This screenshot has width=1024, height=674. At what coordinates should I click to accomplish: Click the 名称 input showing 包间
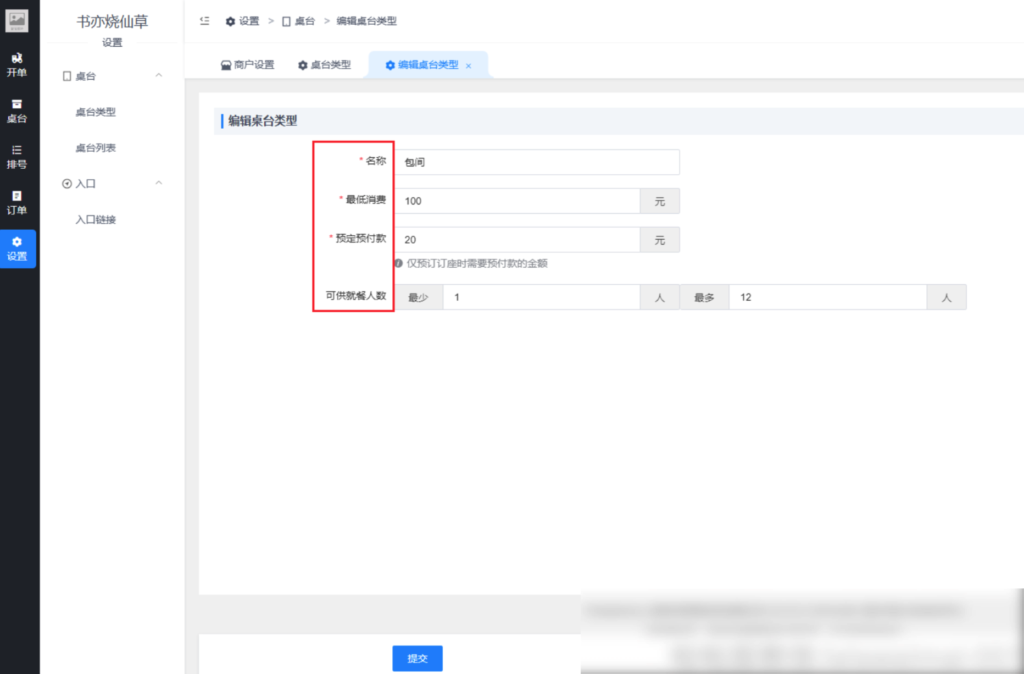(540, 161)
